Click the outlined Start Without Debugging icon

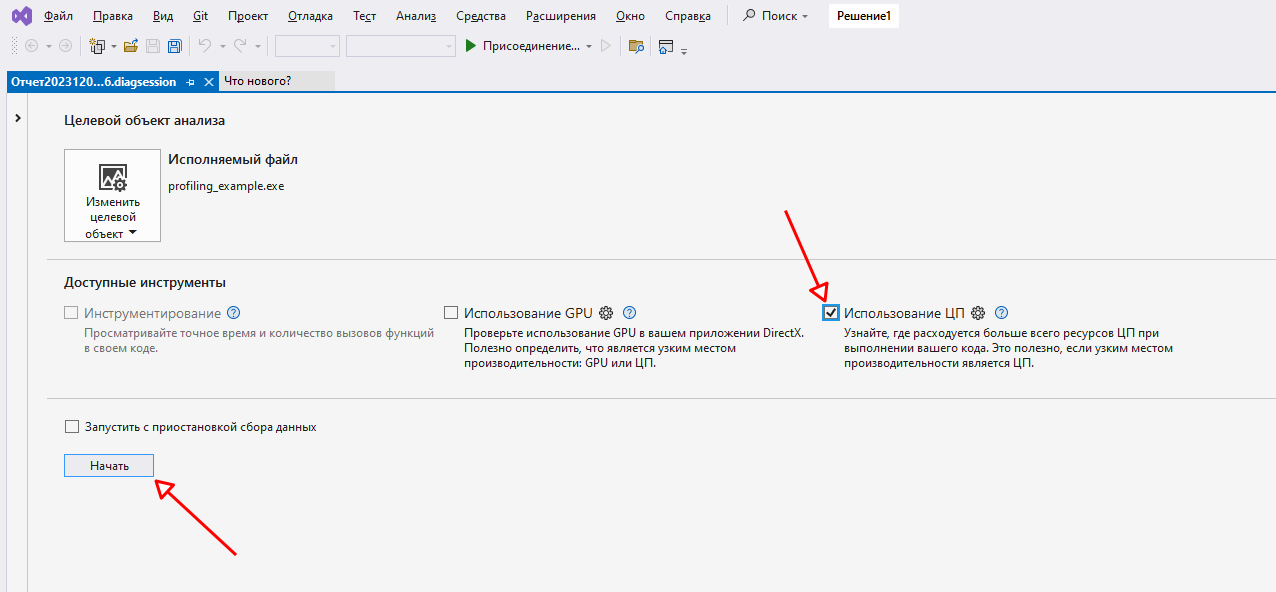point(605,46)
